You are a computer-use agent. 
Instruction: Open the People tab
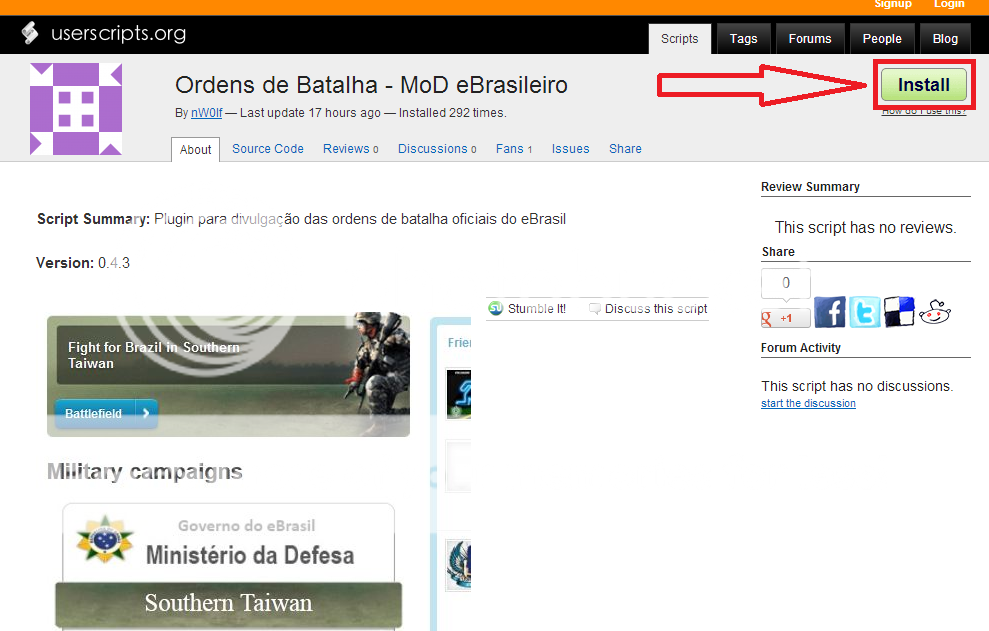pyautogui.click(x=882, y=38)
